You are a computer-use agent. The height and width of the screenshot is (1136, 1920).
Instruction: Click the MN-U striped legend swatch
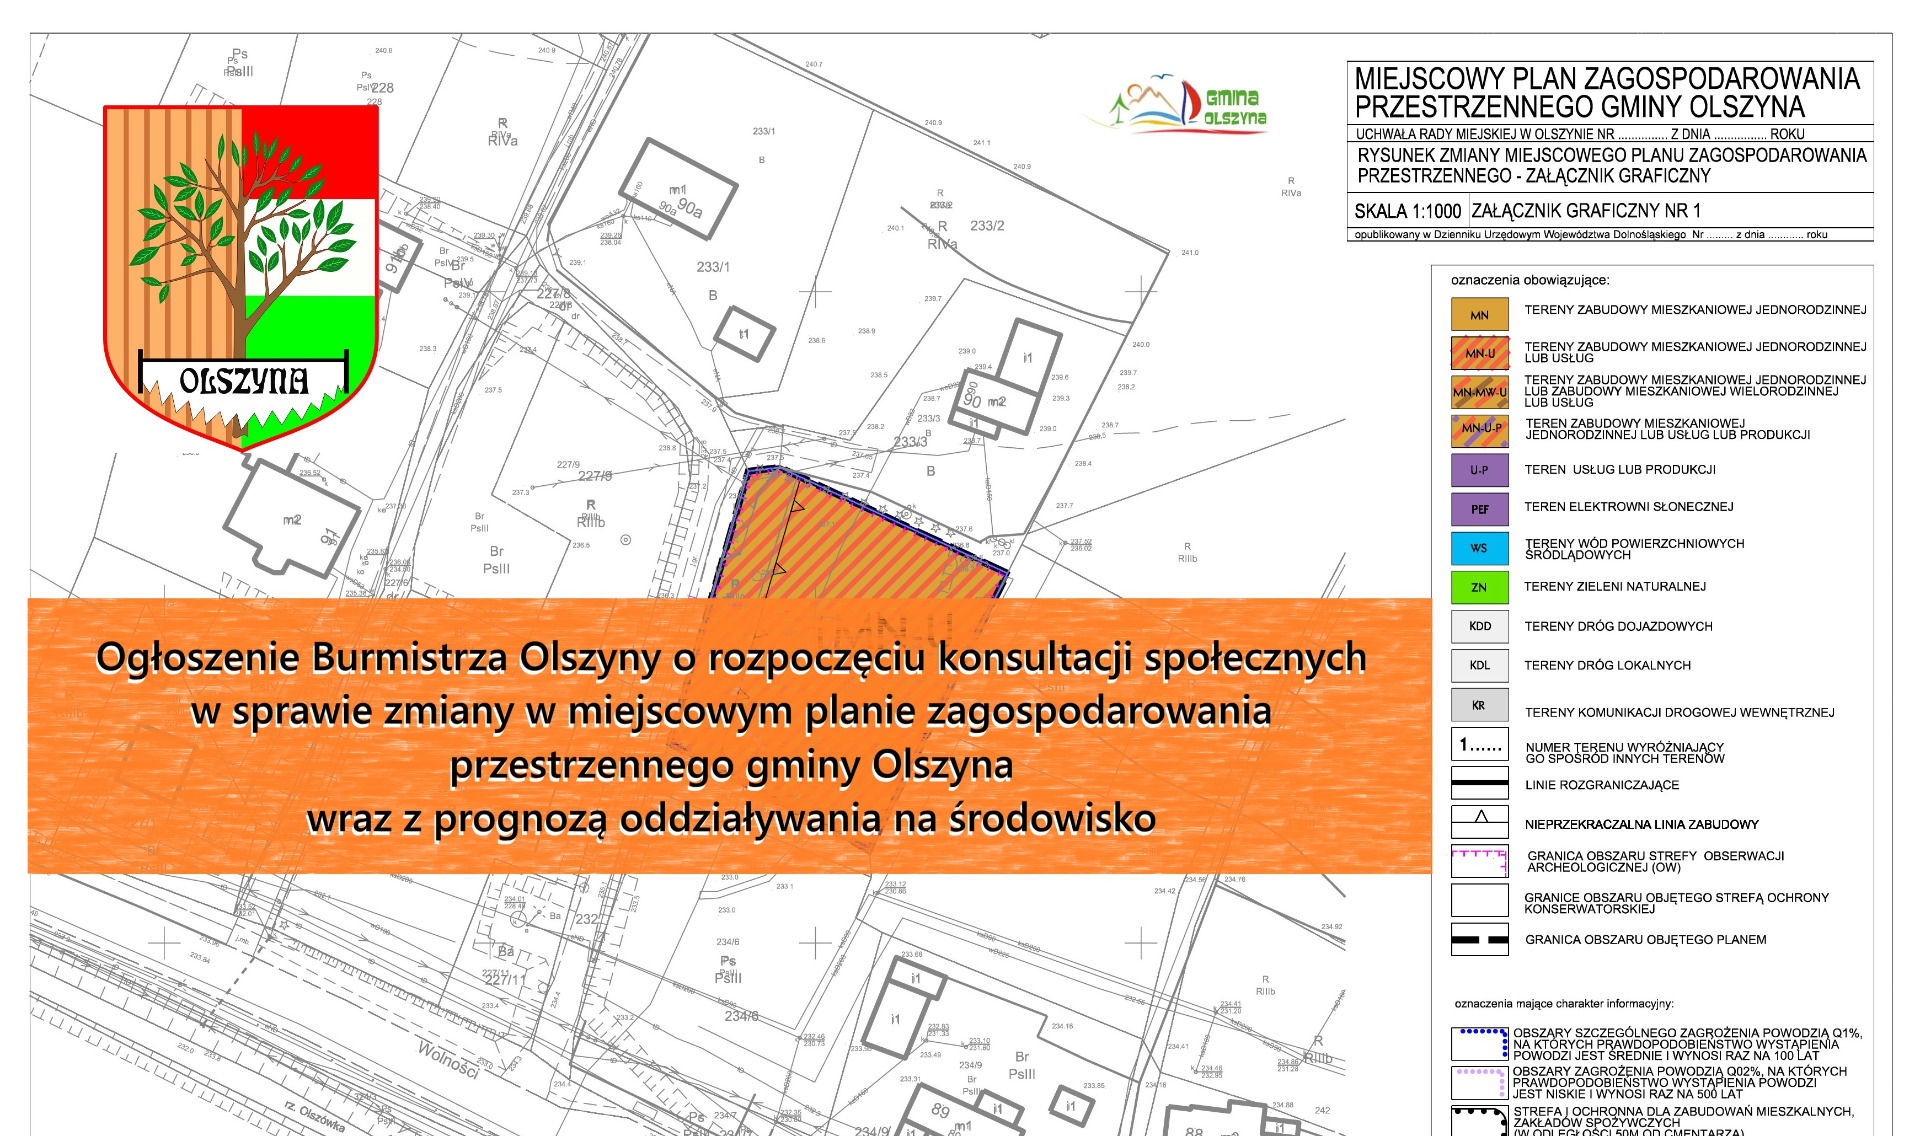[1479, 353]
